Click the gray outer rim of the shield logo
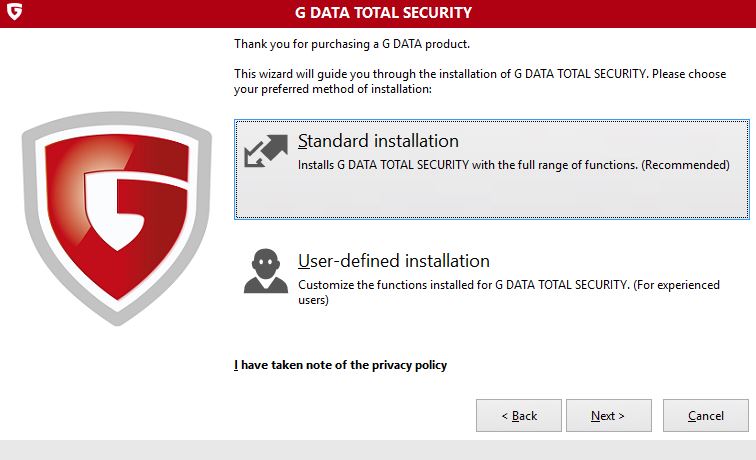 tap(29, 193)
